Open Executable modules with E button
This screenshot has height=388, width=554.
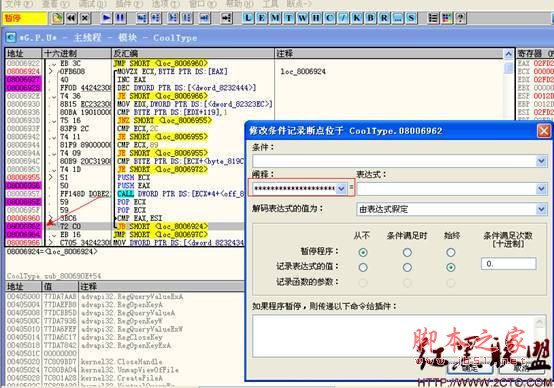point(262,18)
